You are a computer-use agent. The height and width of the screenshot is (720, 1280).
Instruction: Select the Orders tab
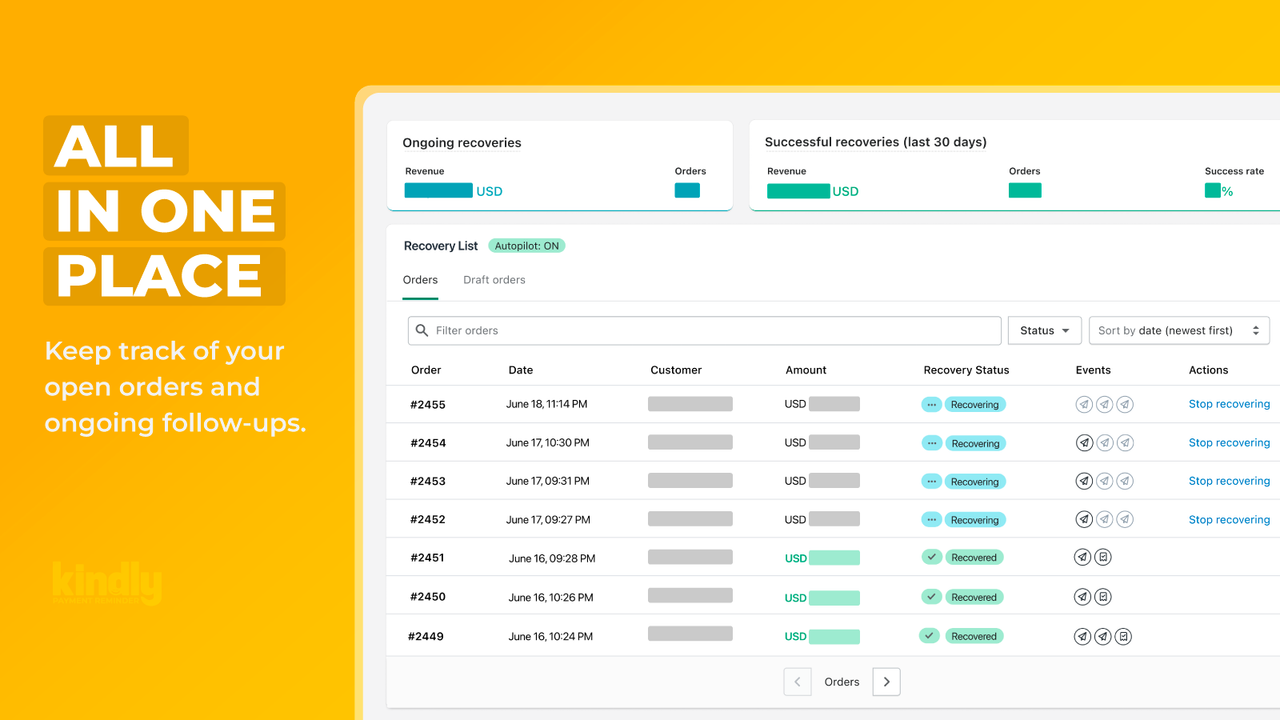[420, 280]
